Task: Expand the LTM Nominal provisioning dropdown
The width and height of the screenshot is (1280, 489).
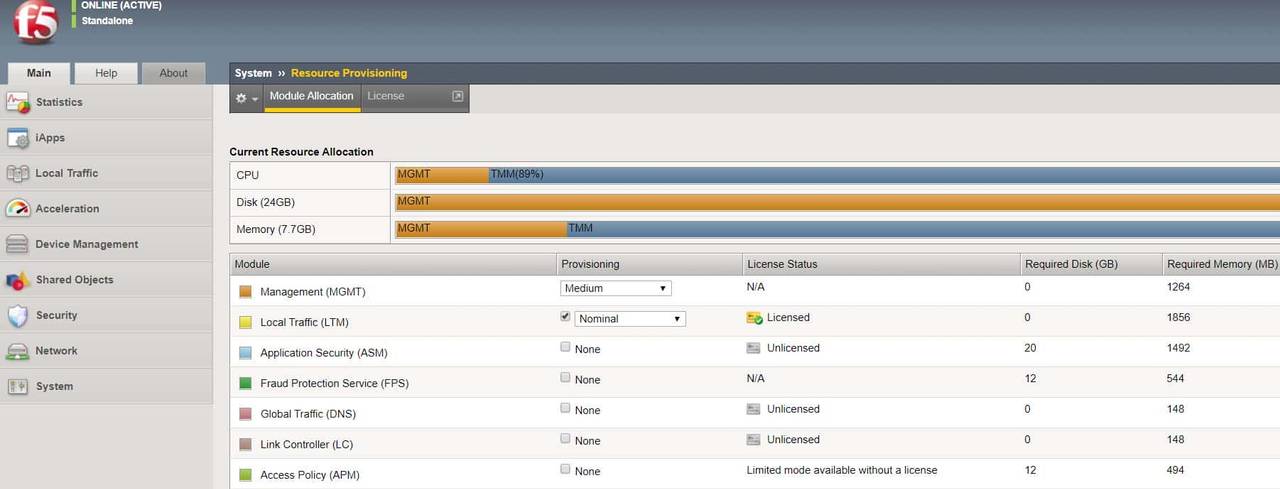Action: click(630, 319)
